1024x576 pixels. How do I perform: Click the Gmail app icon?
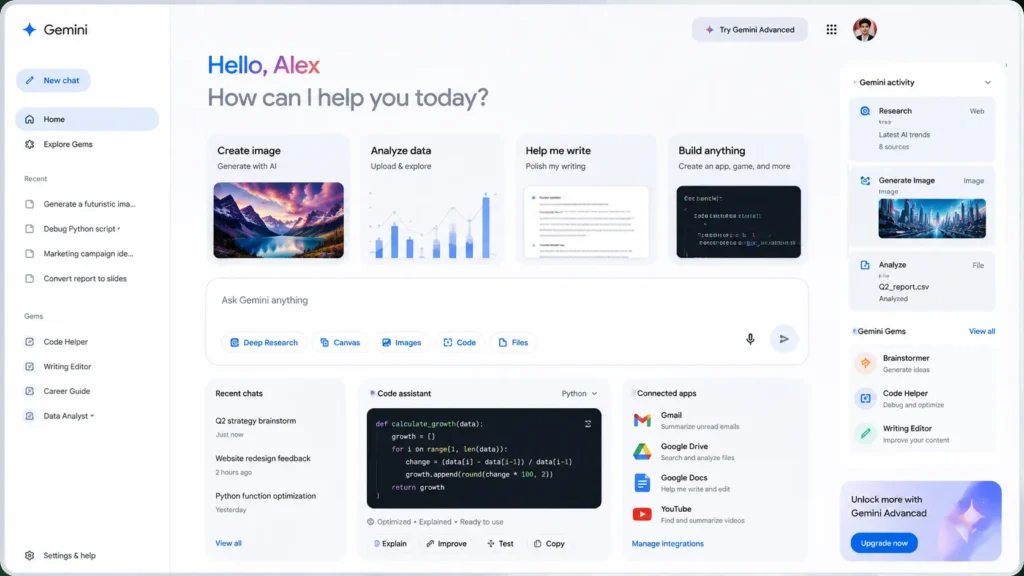pos(642,420)
